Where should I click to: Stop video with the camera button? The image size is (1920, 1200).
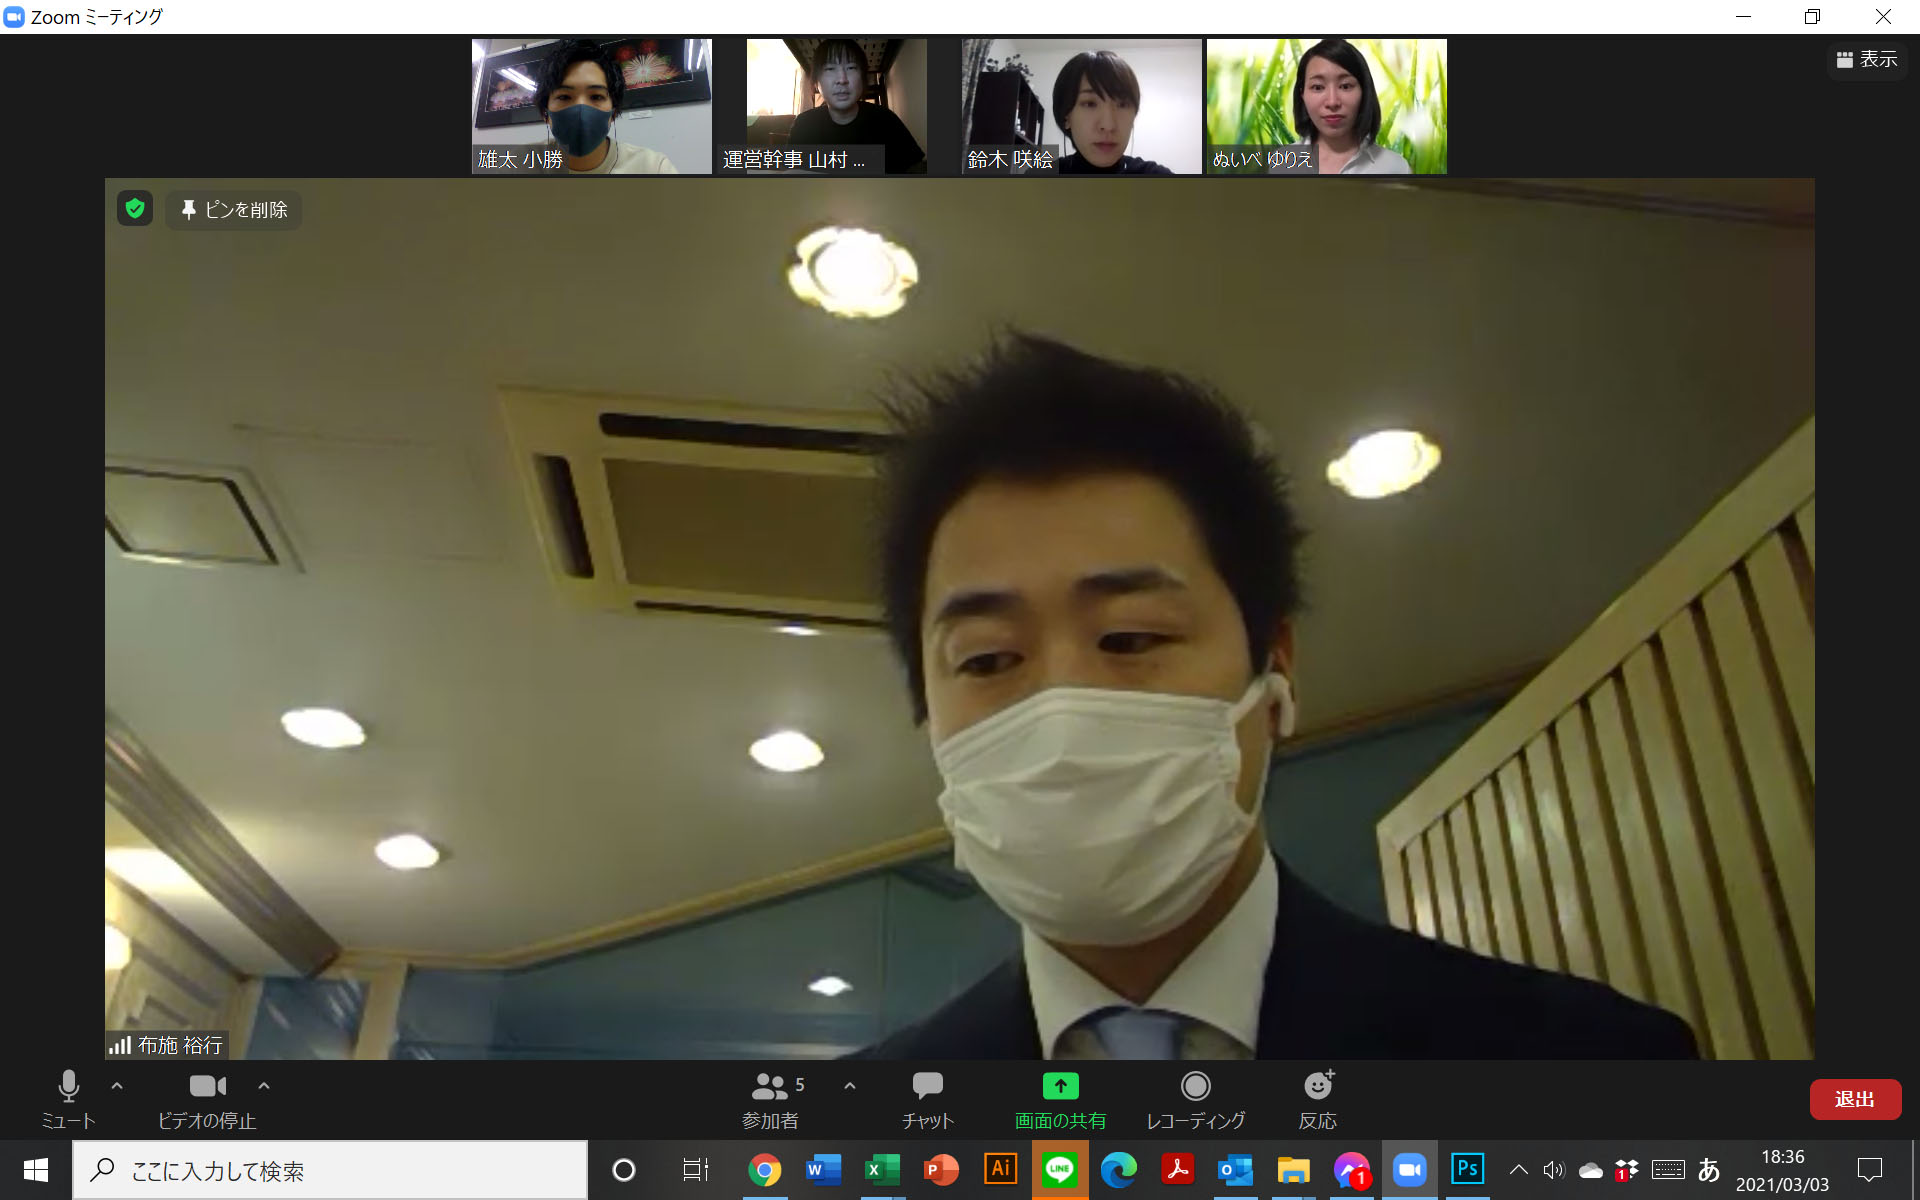[x=207, y=1087]
